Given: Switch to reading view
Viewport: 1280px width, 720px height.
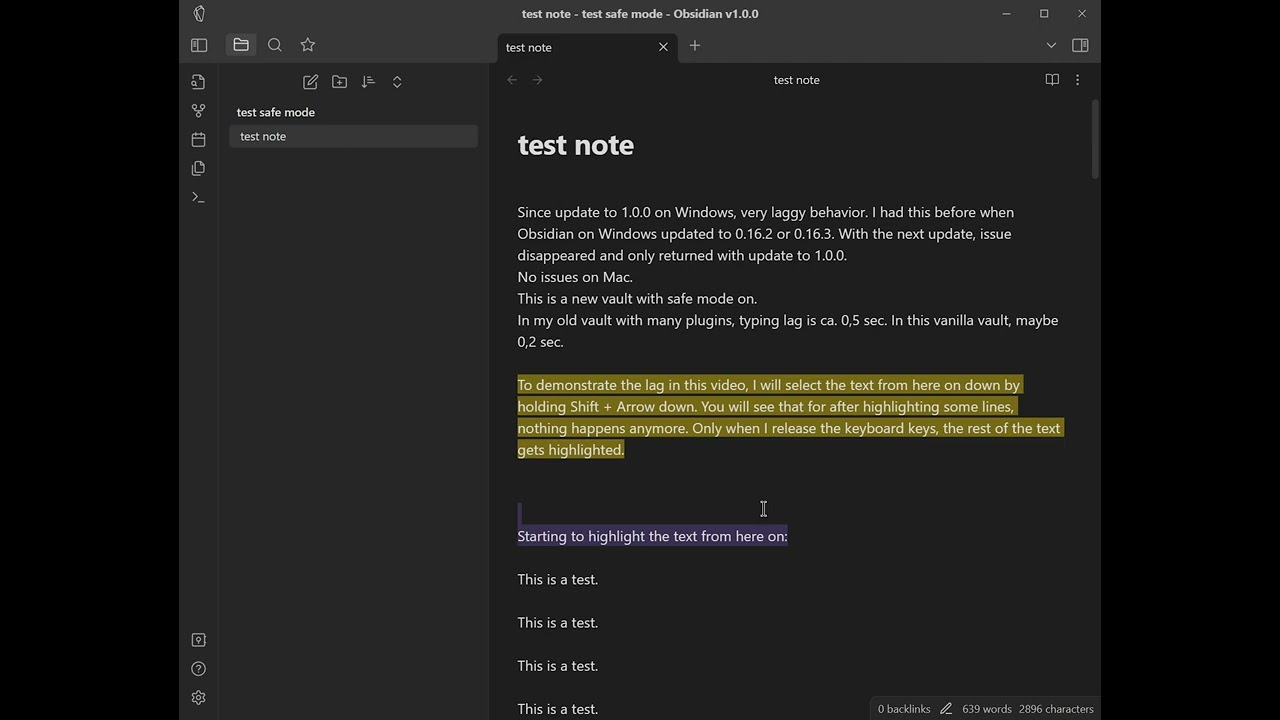Looking at the screenshot, I should point(1052,80).
